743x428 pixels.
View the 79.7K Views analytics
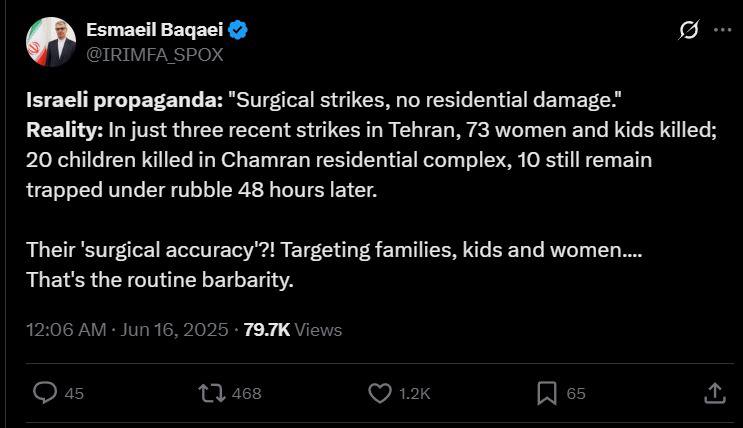click(293, 330)
